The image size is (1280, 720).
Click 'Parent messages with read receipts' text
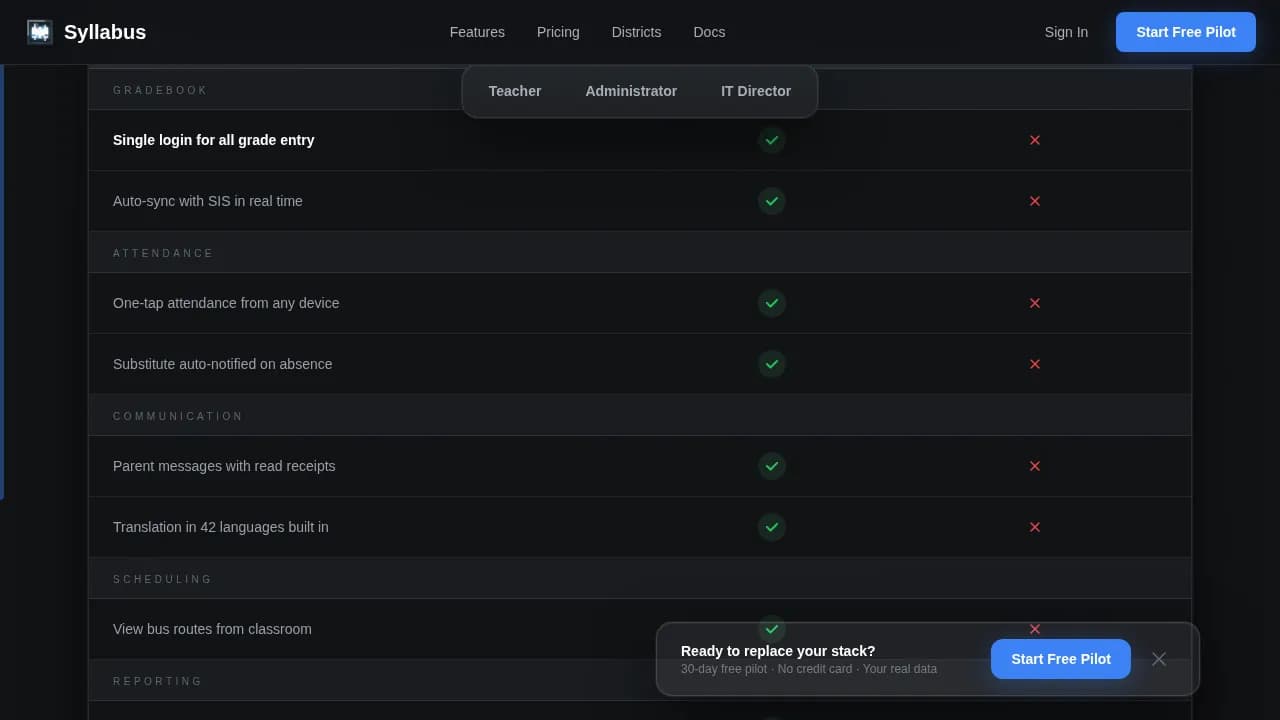224,466
